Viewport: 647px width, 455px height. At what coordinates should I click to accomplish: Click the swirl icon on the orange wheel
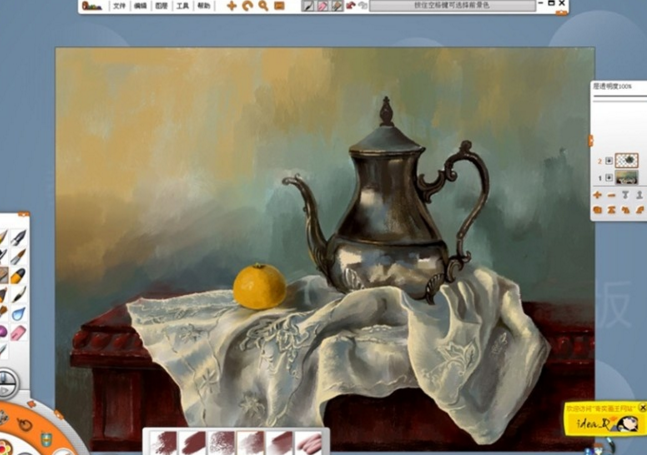point(25,424)
